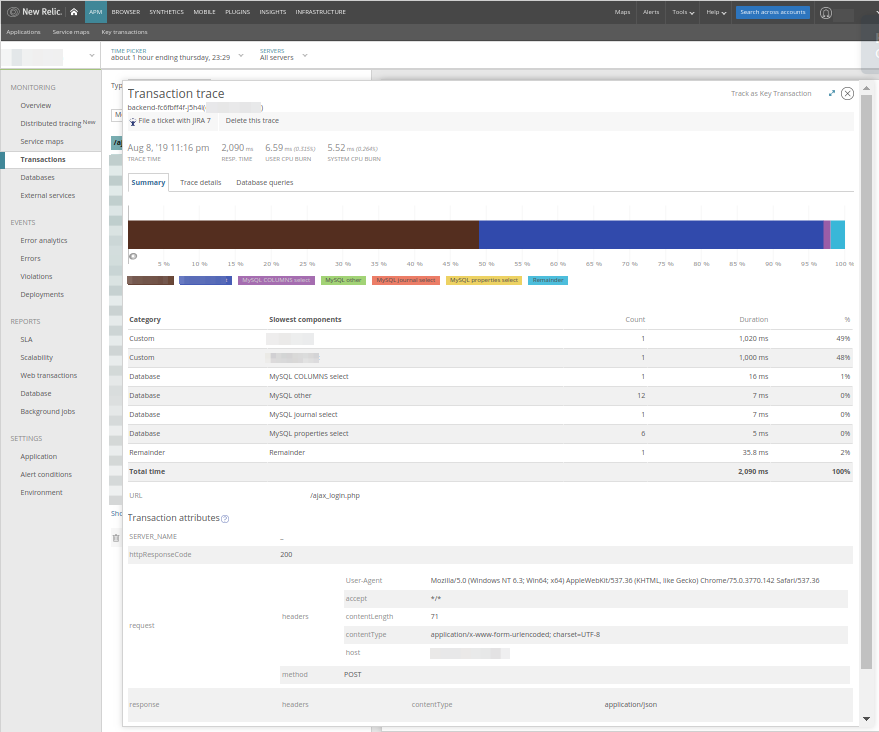Click the Delete this trace link

[x=251, y=118]
